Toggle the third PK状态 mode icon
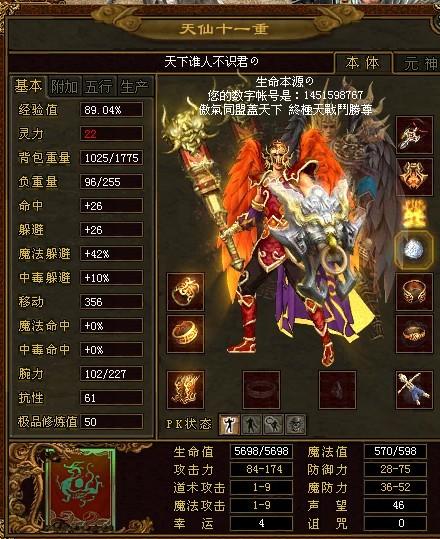This screenshot has height=539, width=440. [273, 425]
